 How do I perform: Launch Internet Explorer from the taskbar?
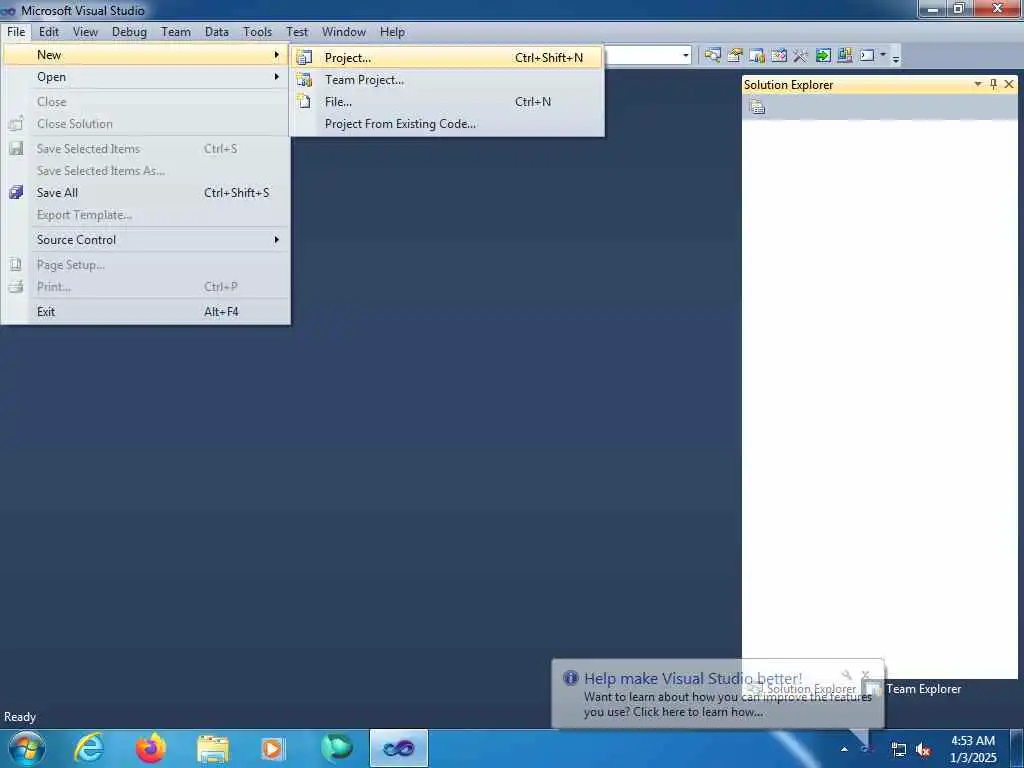[89, 748]
